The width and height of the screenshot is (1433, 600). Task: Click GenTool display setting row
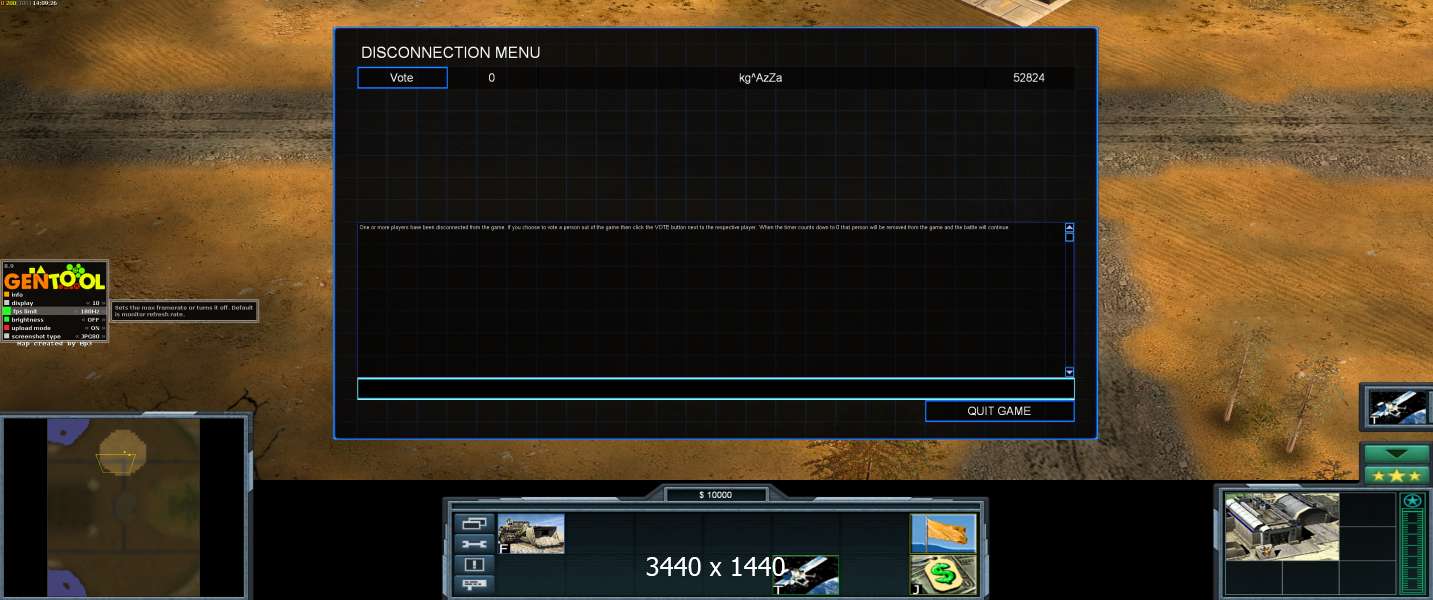coord(55,303)
